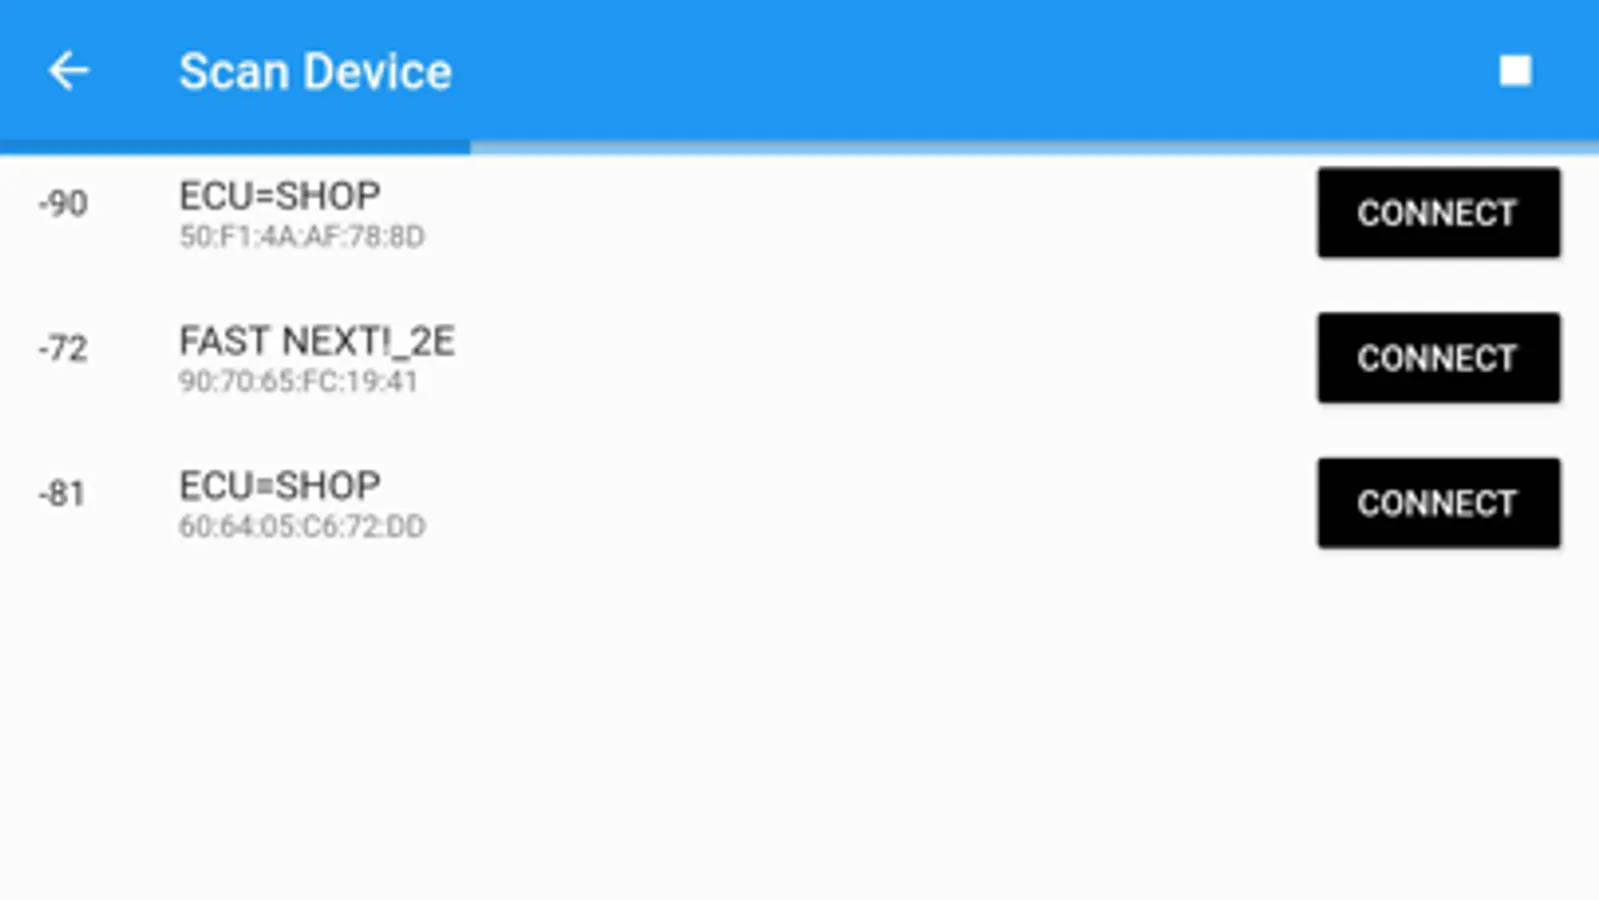
Task: Click the Scan Device title
Action: [x=315, y=72]
